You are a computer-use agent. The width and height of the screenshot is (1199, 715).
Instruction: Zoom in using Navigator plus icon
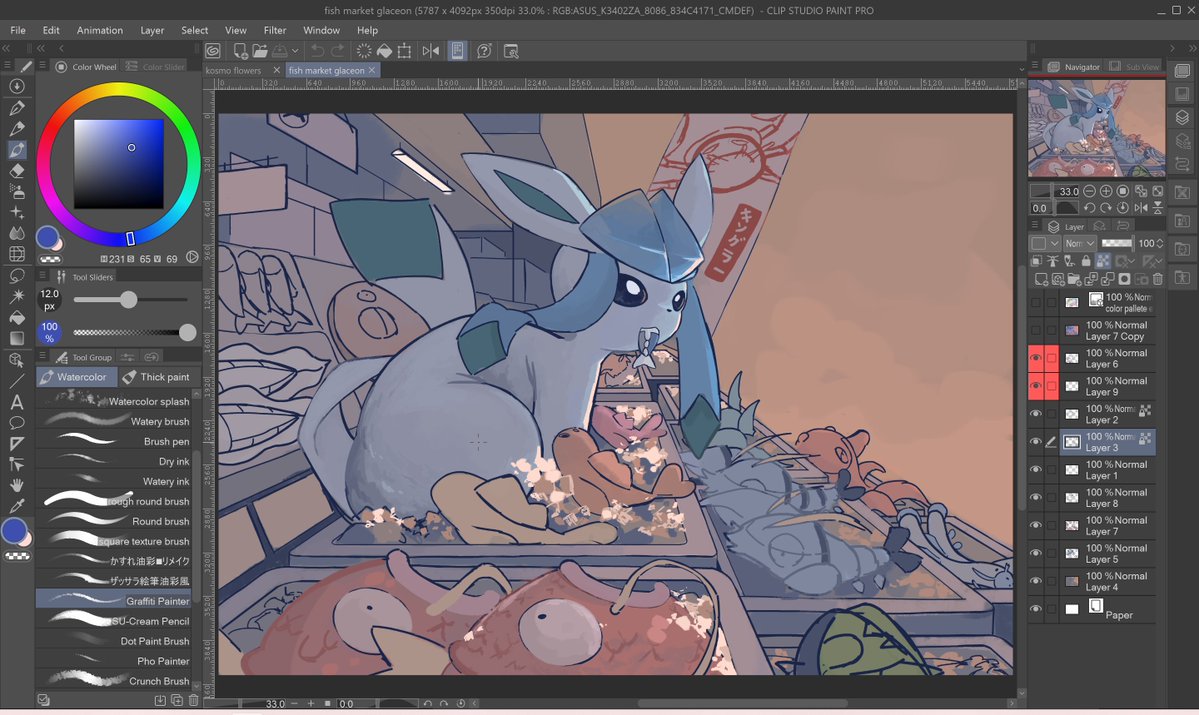1106,191
